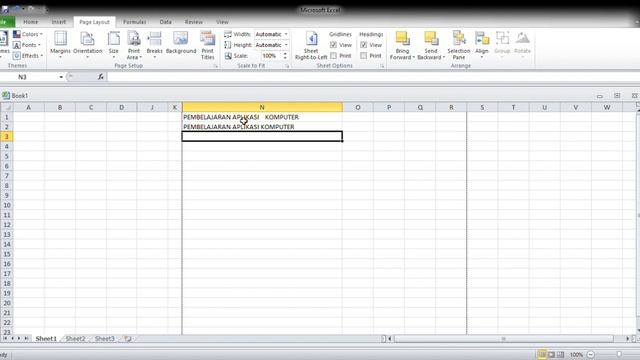Toggle Gridlines View checkbox
640x360 pixels.
[x=333, y=45]
